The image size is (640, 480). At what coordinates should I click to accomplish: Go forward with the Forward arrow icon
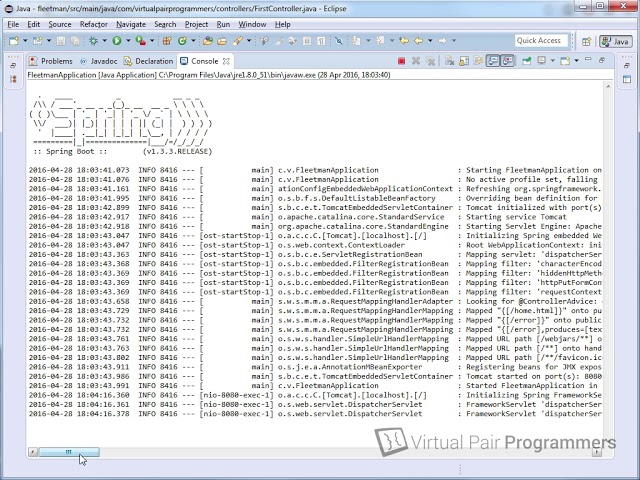pos(442,40)
